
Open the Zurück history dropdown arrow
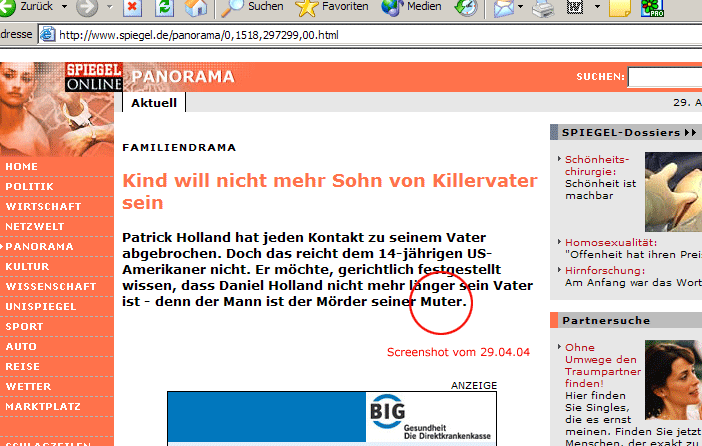click(64, 7)
